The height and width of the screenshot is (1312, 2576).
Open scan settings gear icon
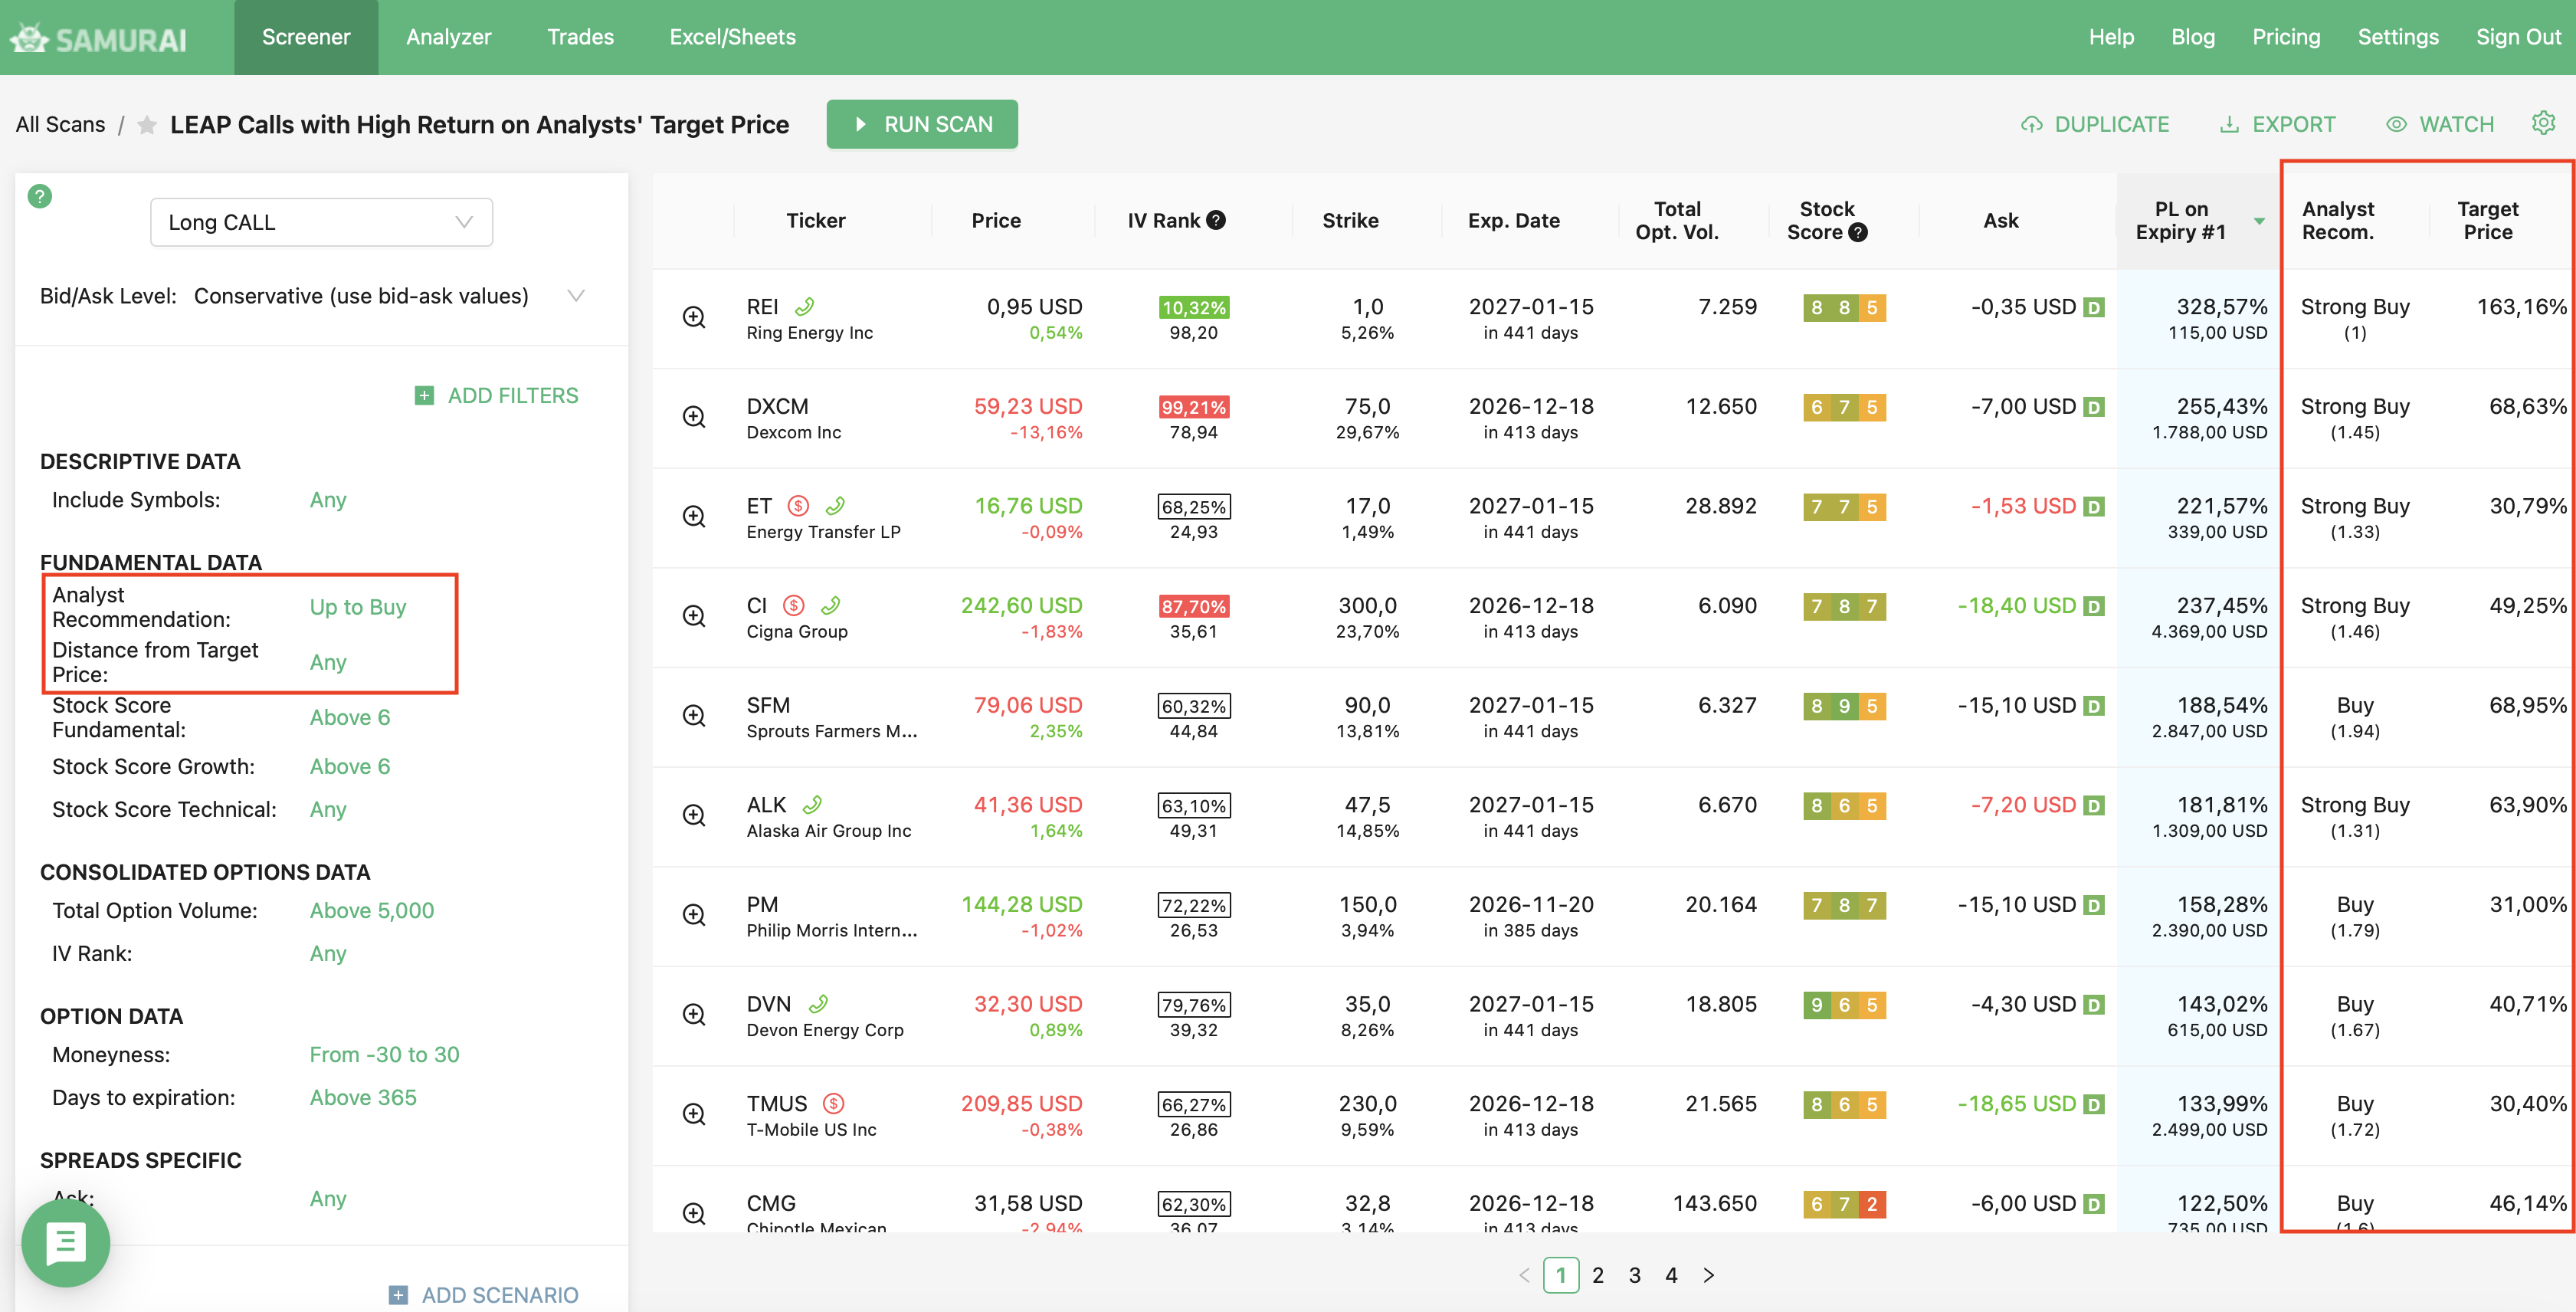coord(2543,123)
